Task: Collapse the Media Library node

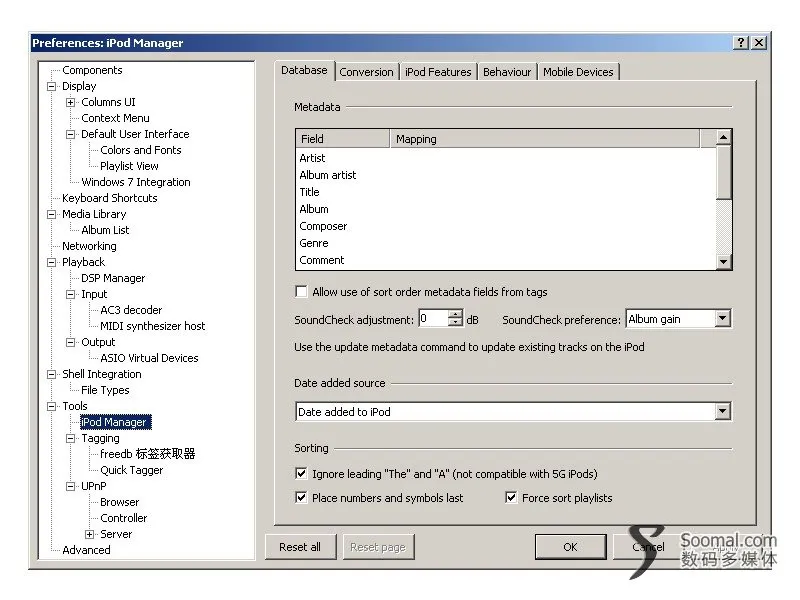Action: click(x=52, y=215)
